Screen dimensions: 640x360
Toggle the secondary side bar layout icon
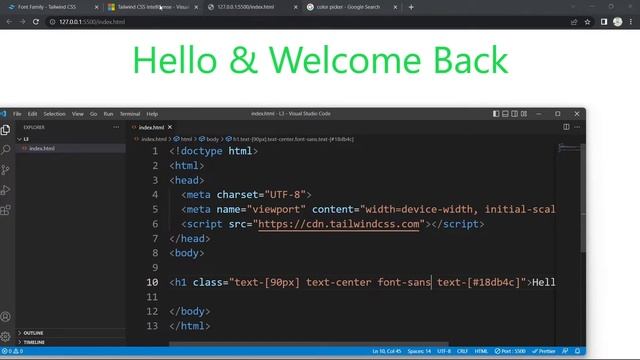tap(515, 114)
